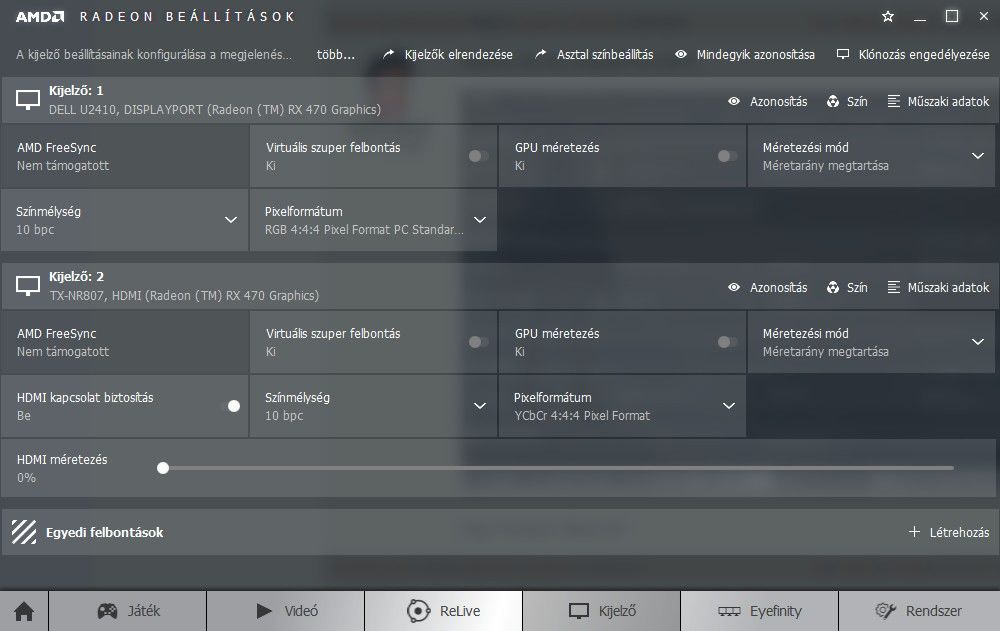
Task: Click the play icon on Videó tab
Action: click(264, 611)
